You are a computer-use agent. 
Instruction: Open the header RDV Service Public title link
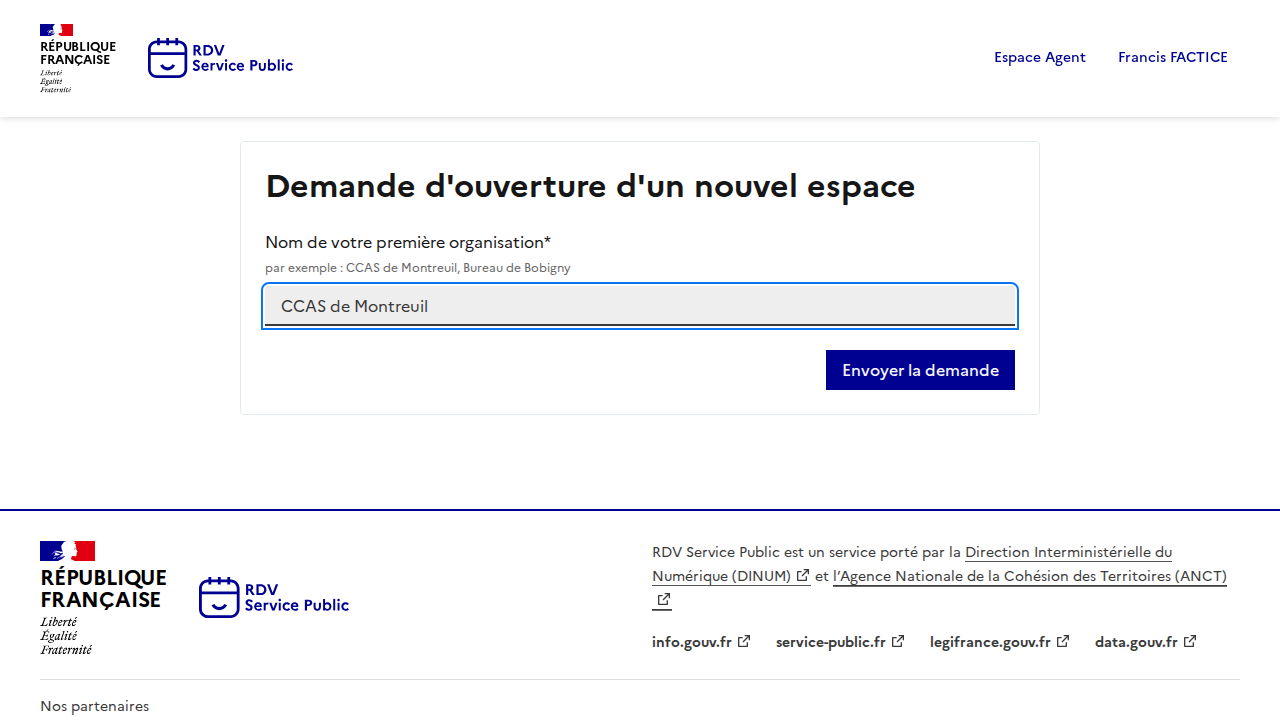[242, 58]
